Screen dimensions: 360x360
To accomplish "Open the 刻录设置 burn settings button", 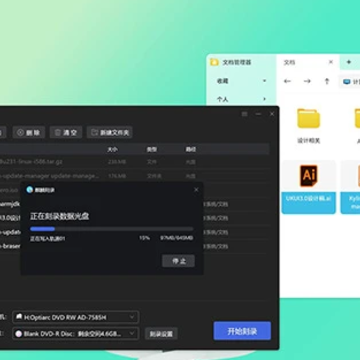I will pyautogui.click(x=161, y=334).
